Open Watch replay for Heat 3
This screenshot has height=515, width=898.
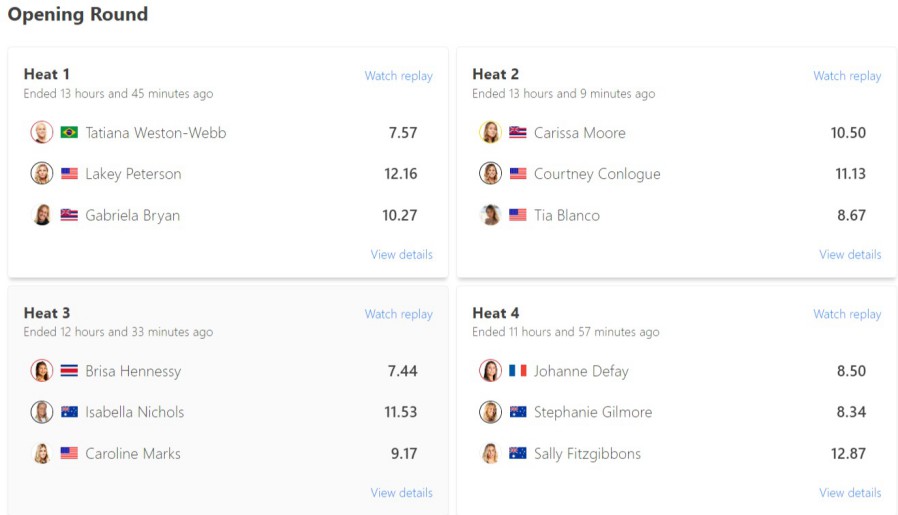tap(398, 314)
